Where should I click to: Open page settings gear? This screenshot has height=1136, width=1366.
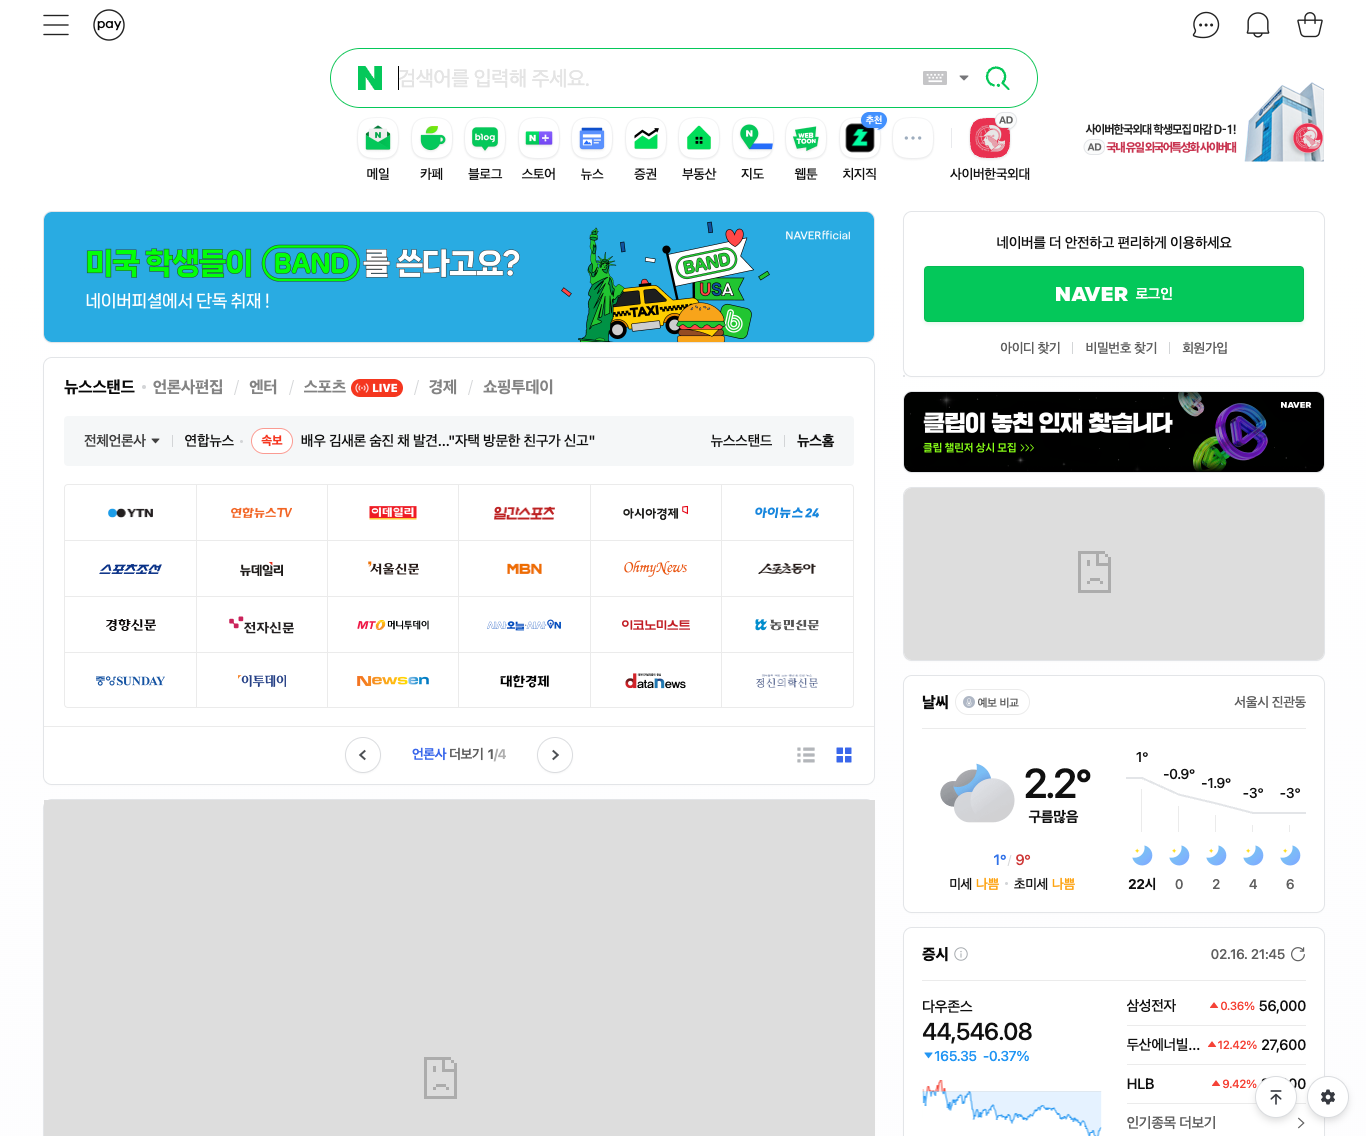[1328, 1097]
